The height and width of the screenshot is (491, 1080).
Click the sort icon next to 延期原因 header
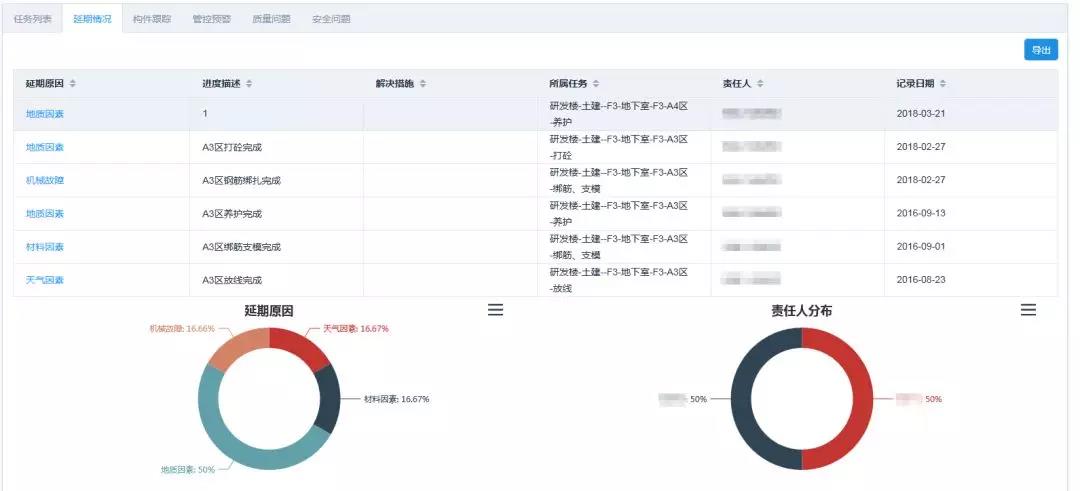point(72,83)
